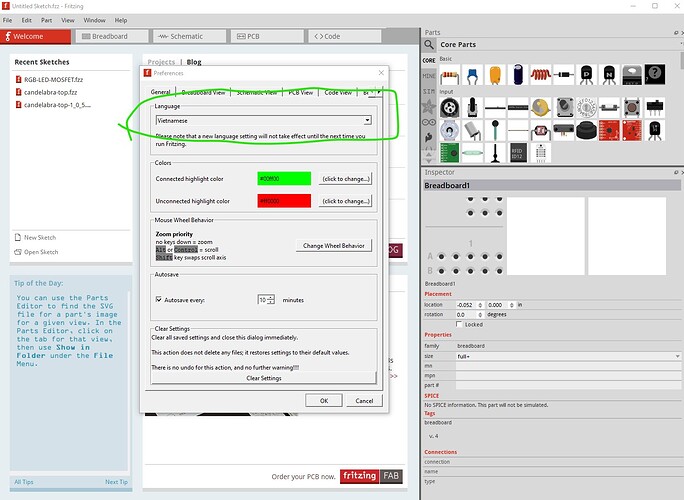Image resolution: width=684 pixels, height=500 pixels.
Task: Click the Change Wheel Behavior button
Action: click(334, 246)
